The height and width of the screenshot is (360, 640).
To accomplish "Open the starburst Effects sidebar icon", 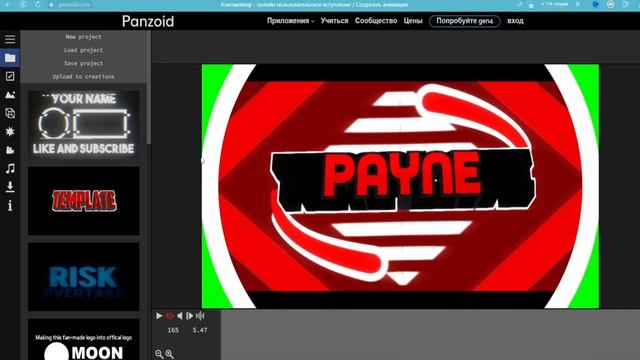I will click(10, 131).
